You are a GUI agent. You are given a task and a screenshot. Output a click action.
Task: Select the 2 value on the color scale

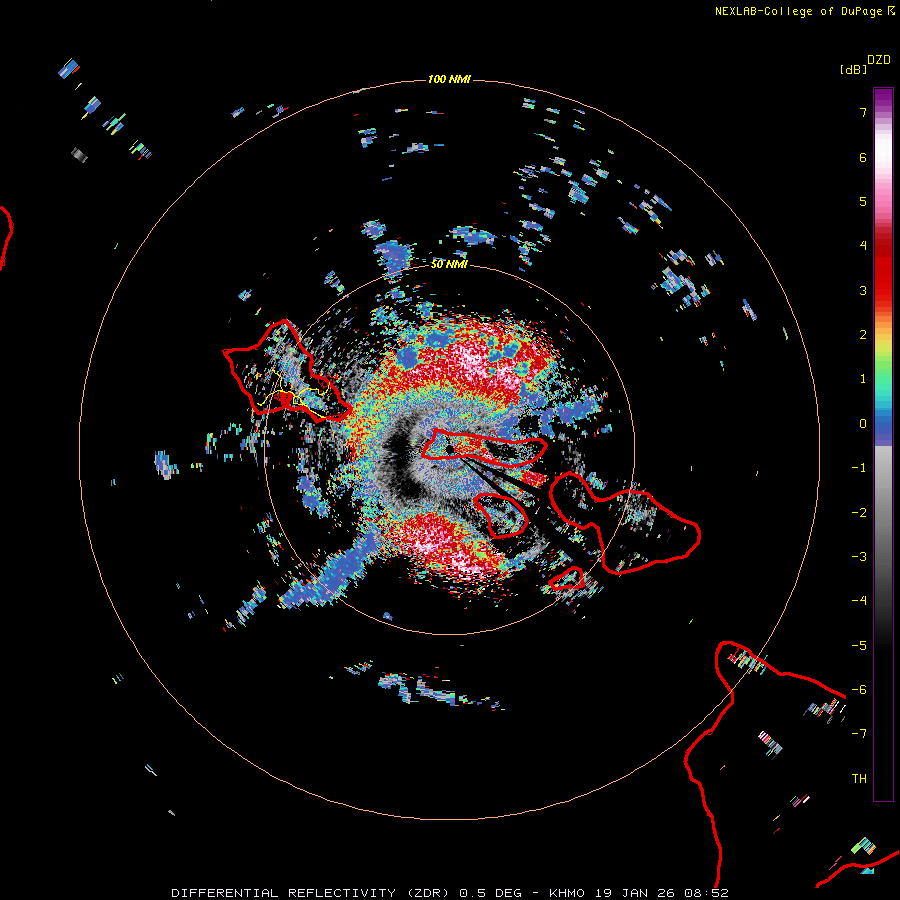click(863, 335)
